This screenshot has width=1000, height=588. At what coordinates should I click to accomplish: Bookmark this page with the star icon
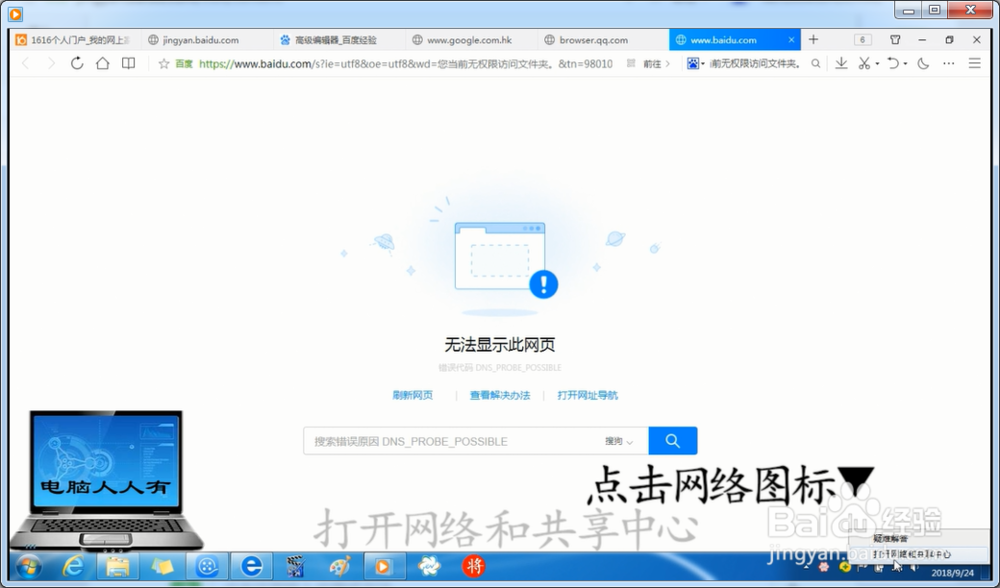click(x=163, y=63)
